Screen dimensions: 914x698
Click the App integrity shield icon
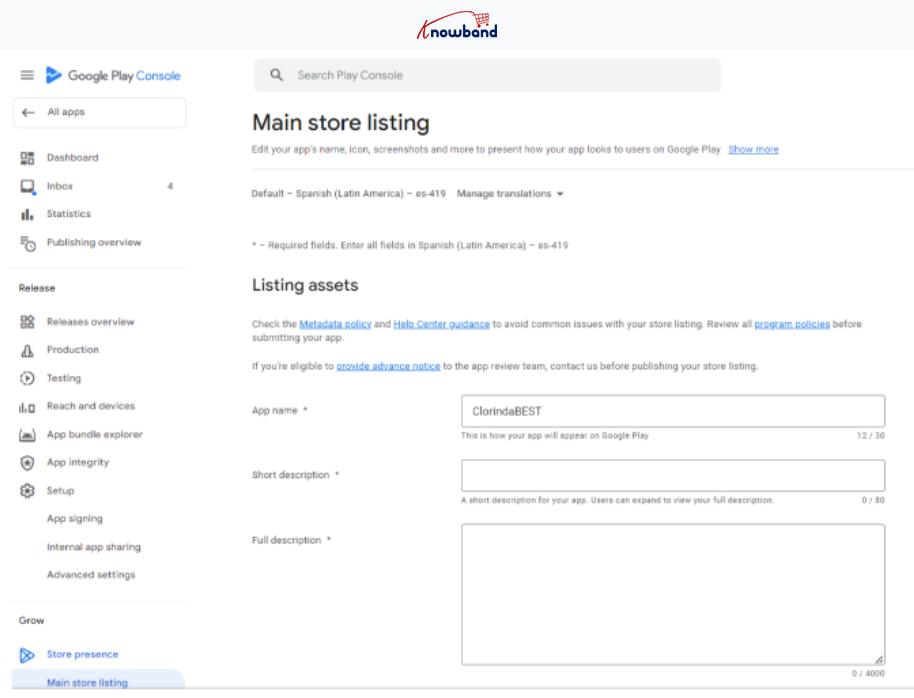(x=27, y=463)
